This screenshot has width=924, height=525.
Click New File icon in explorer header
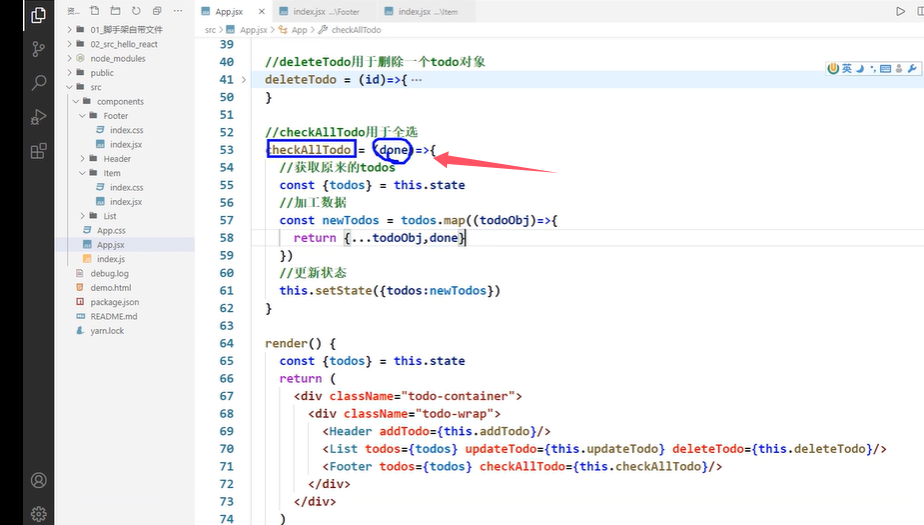94,11
